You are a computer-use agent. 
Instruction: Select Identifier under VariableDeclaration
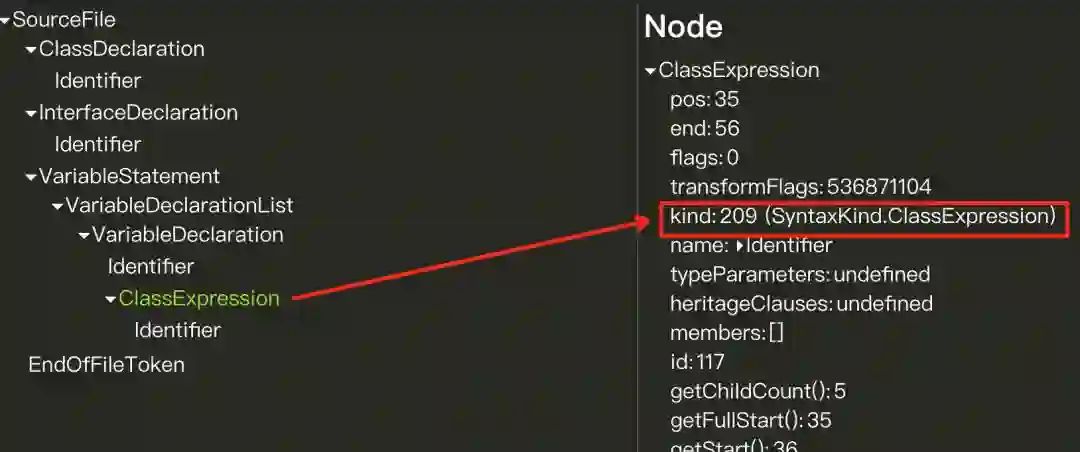coord(151,266)
